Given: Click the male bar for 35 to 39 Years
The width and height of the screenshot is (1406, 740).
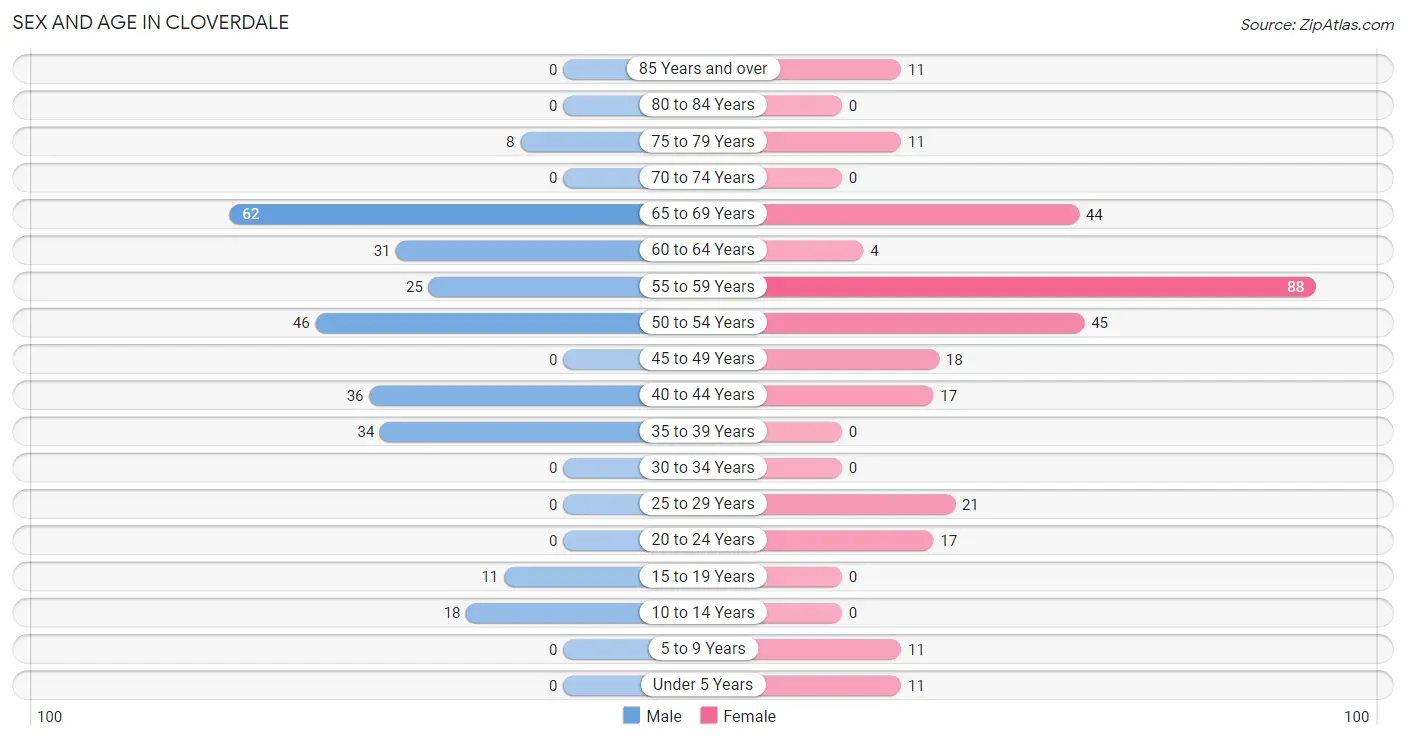Looking at the screenshot, I should click(511, 432).
